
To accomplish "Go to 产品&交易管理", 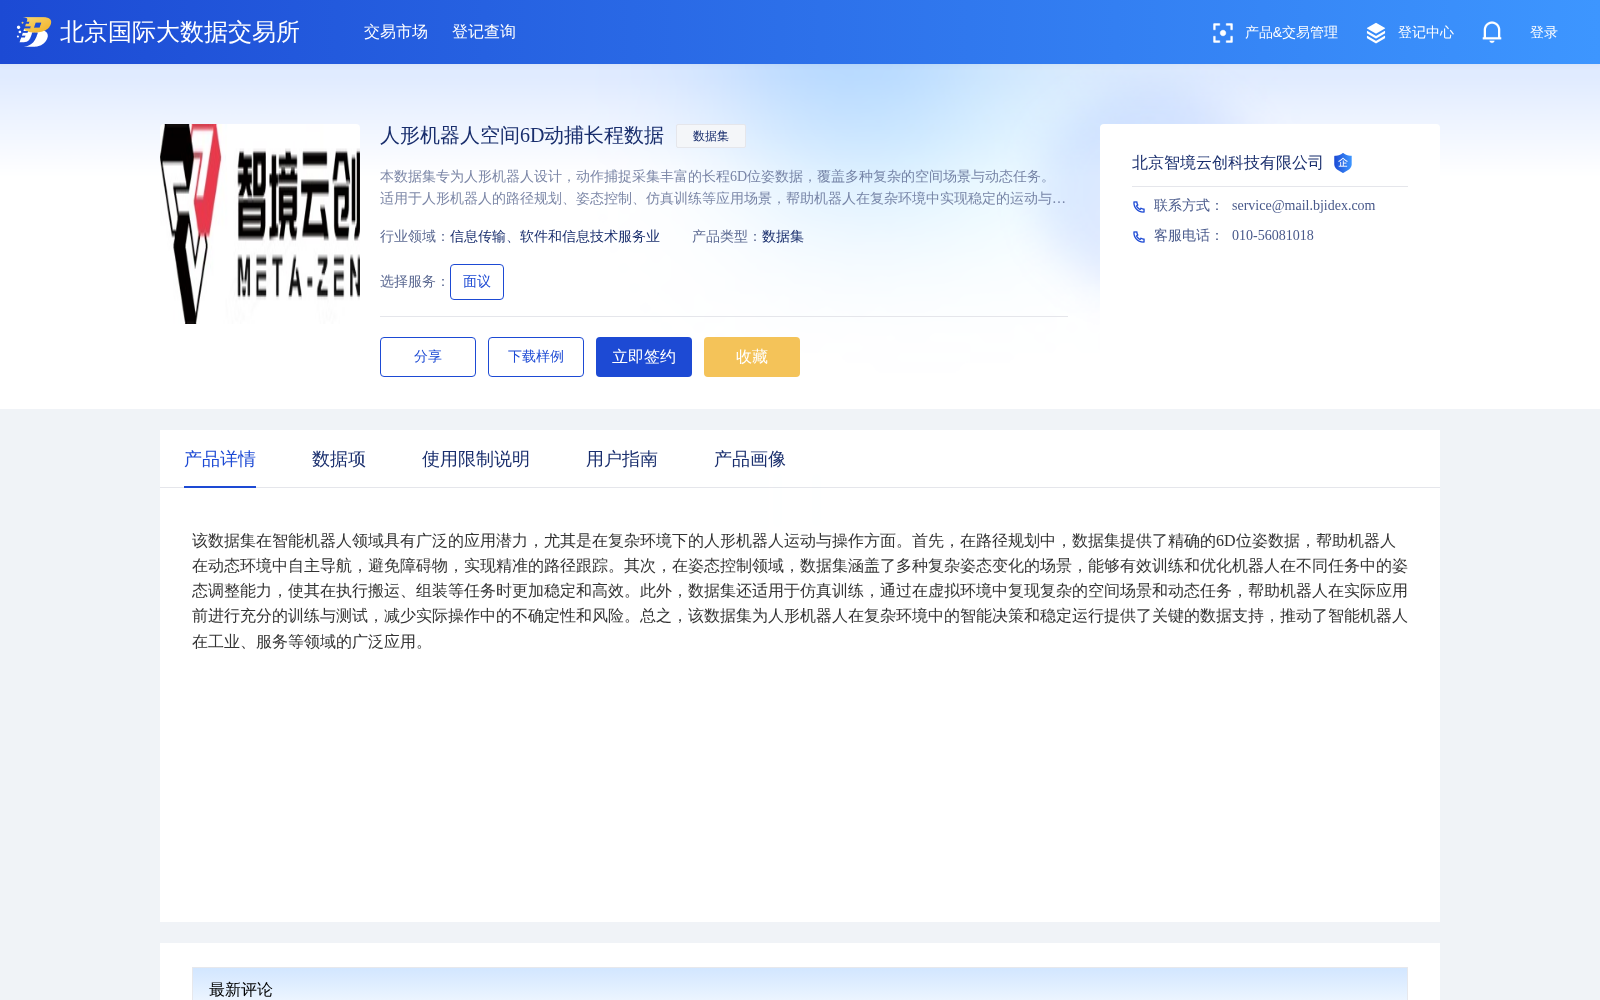I will (1291, 32).
